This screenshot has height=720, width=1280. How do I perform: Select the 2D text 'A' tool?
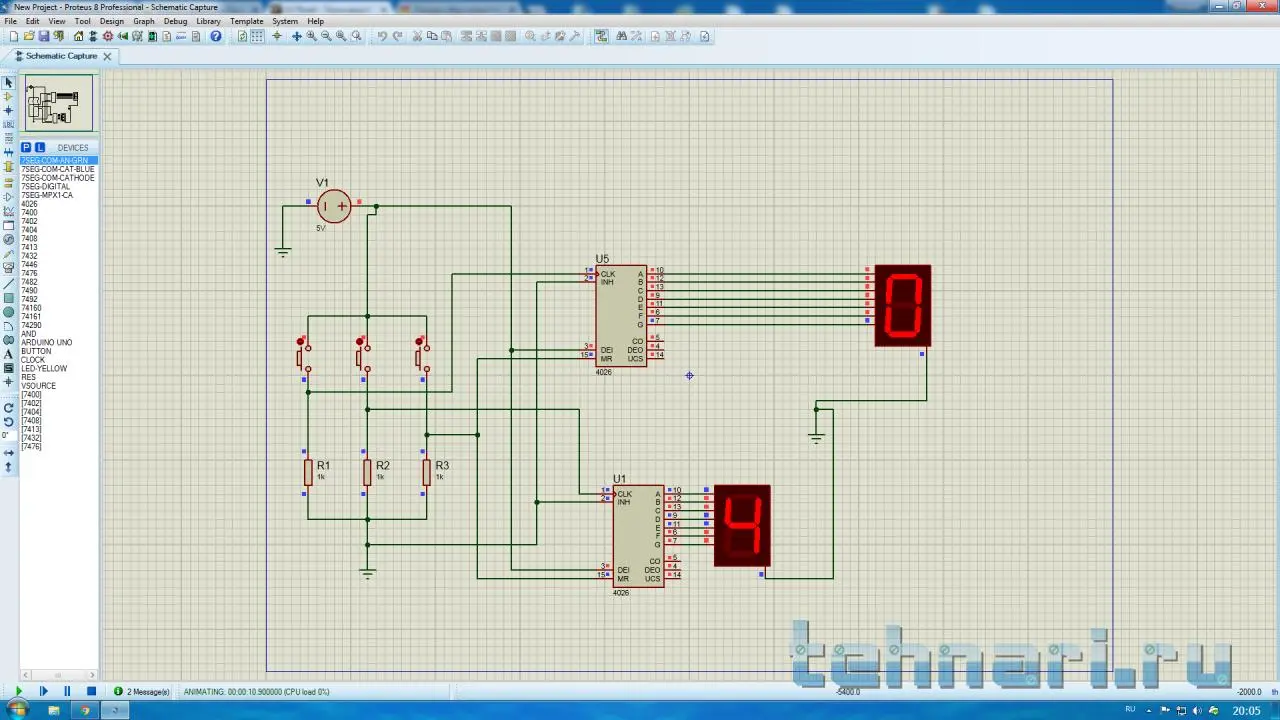(9, 354)
